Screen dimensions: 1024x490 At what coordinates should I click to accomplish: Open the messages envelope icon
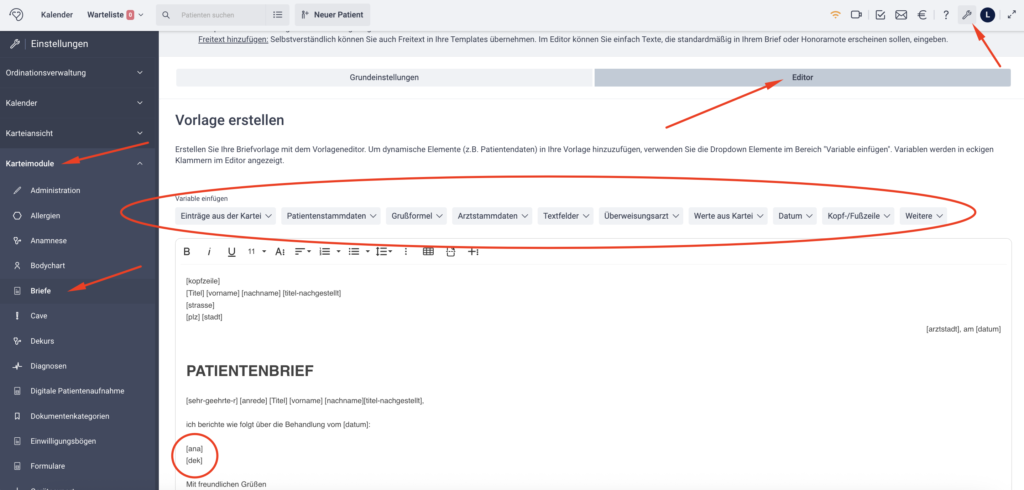point(901,14)
